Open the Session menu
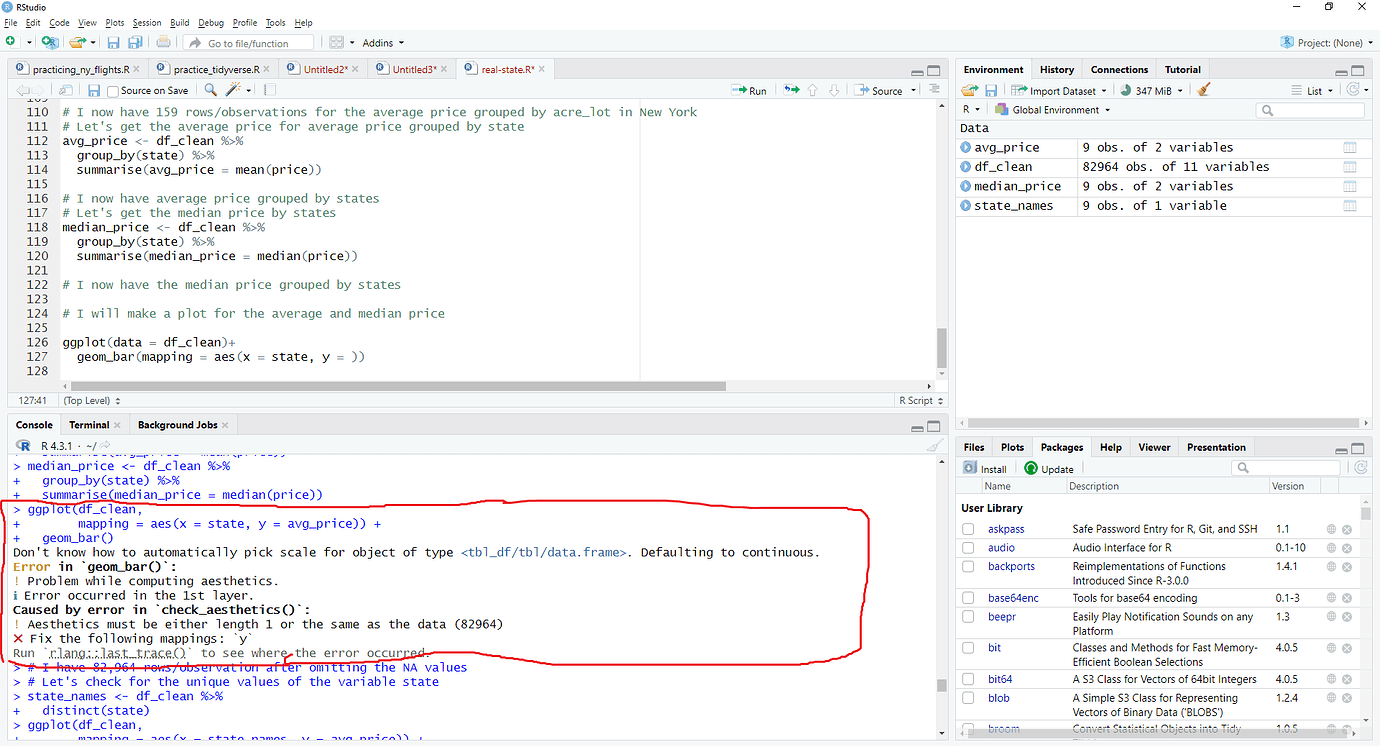 coord(147,22)
